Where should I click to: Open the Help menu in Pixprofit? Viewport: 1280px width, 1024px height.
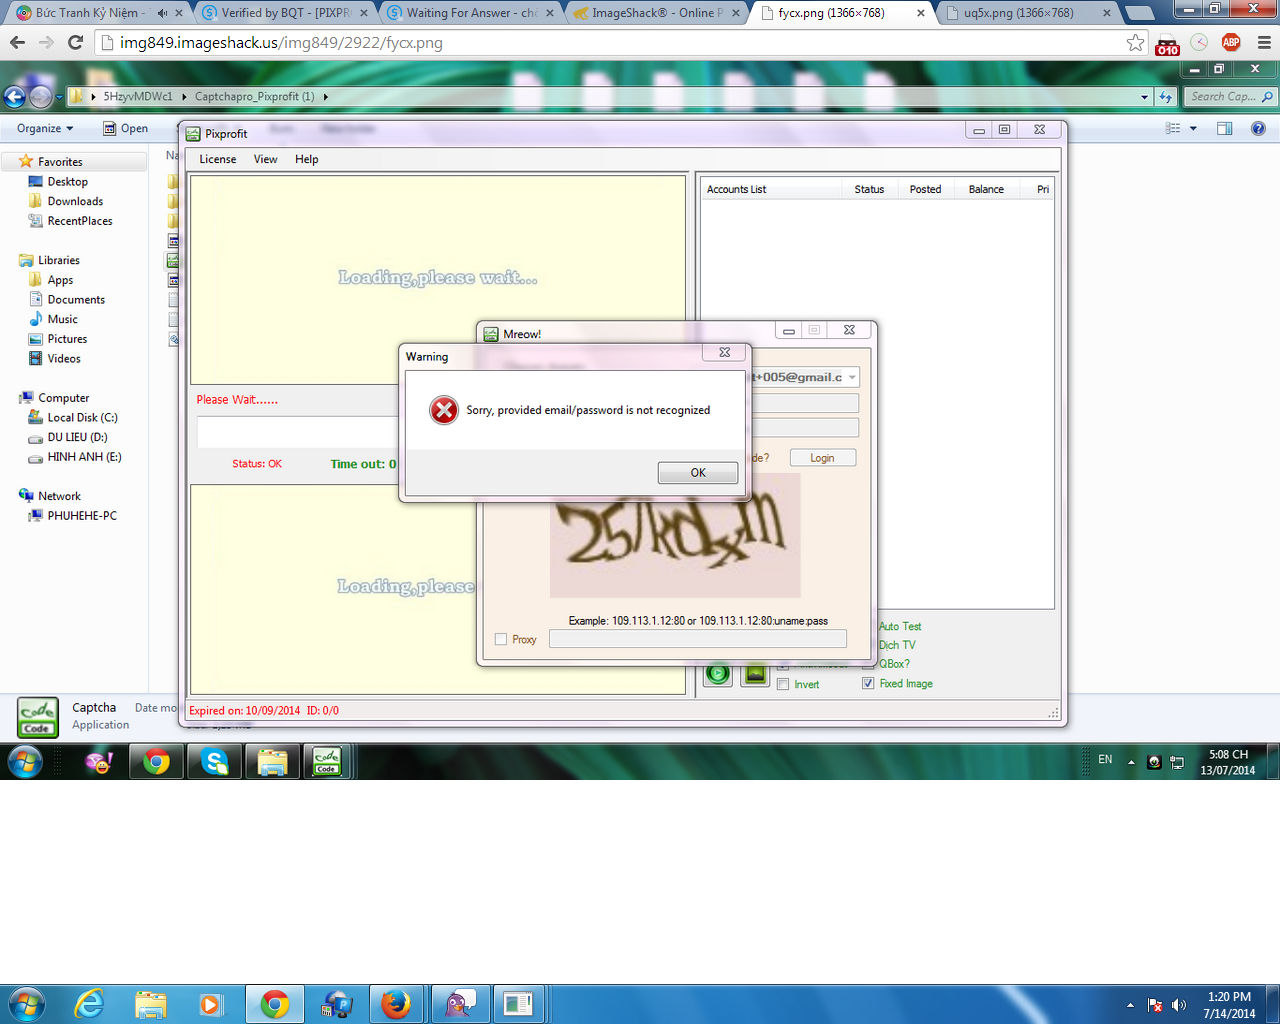point(307,159)
